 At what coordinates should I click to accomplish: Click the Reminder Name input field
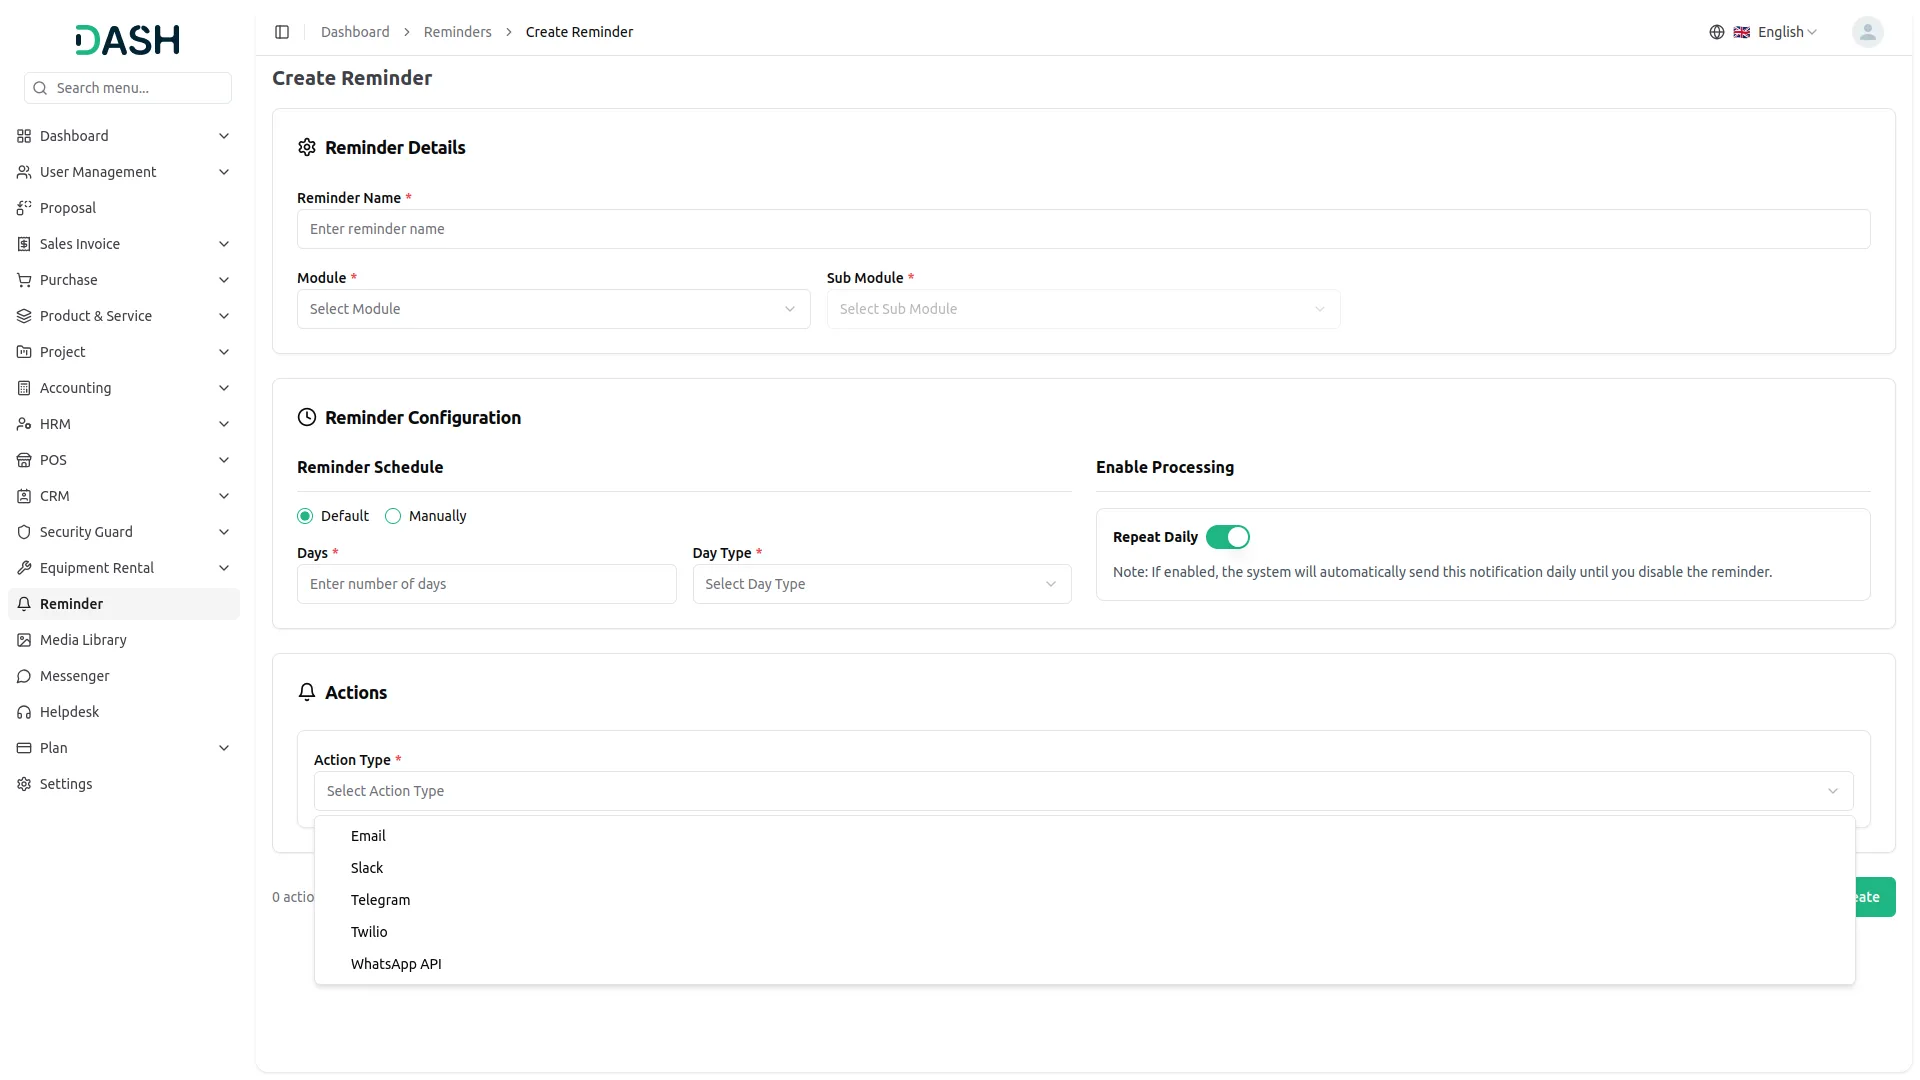pyautogui.click(x=1083, y=229)
